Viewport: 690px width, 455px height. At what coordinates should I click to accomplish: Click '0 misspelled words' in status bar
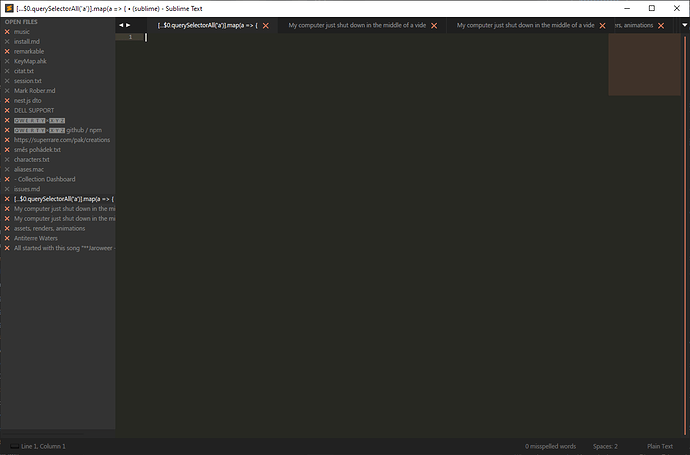tap(550, 446)
